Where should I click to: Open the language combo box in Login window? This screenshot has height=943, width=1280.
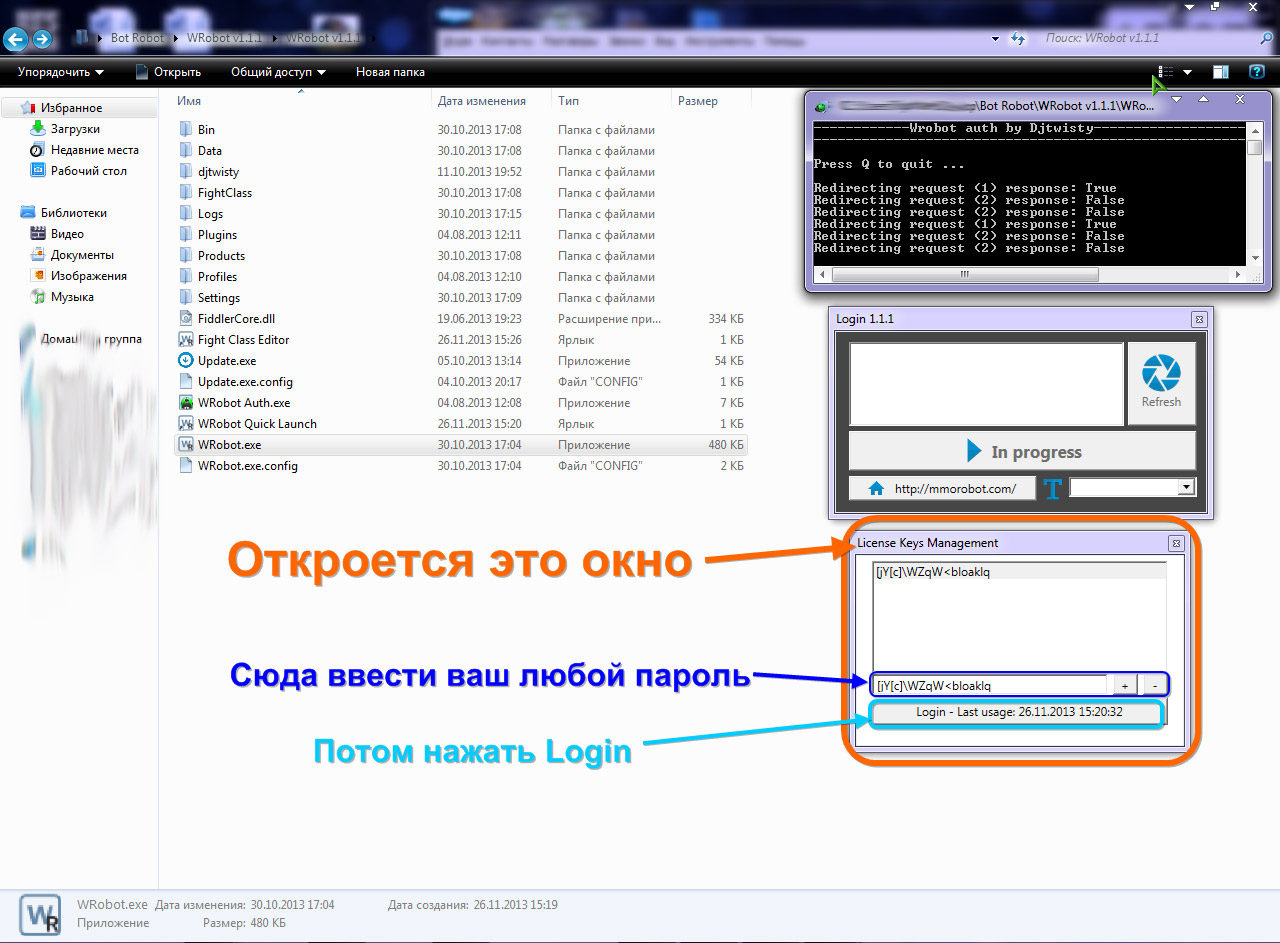click(x=1132, y=487)
